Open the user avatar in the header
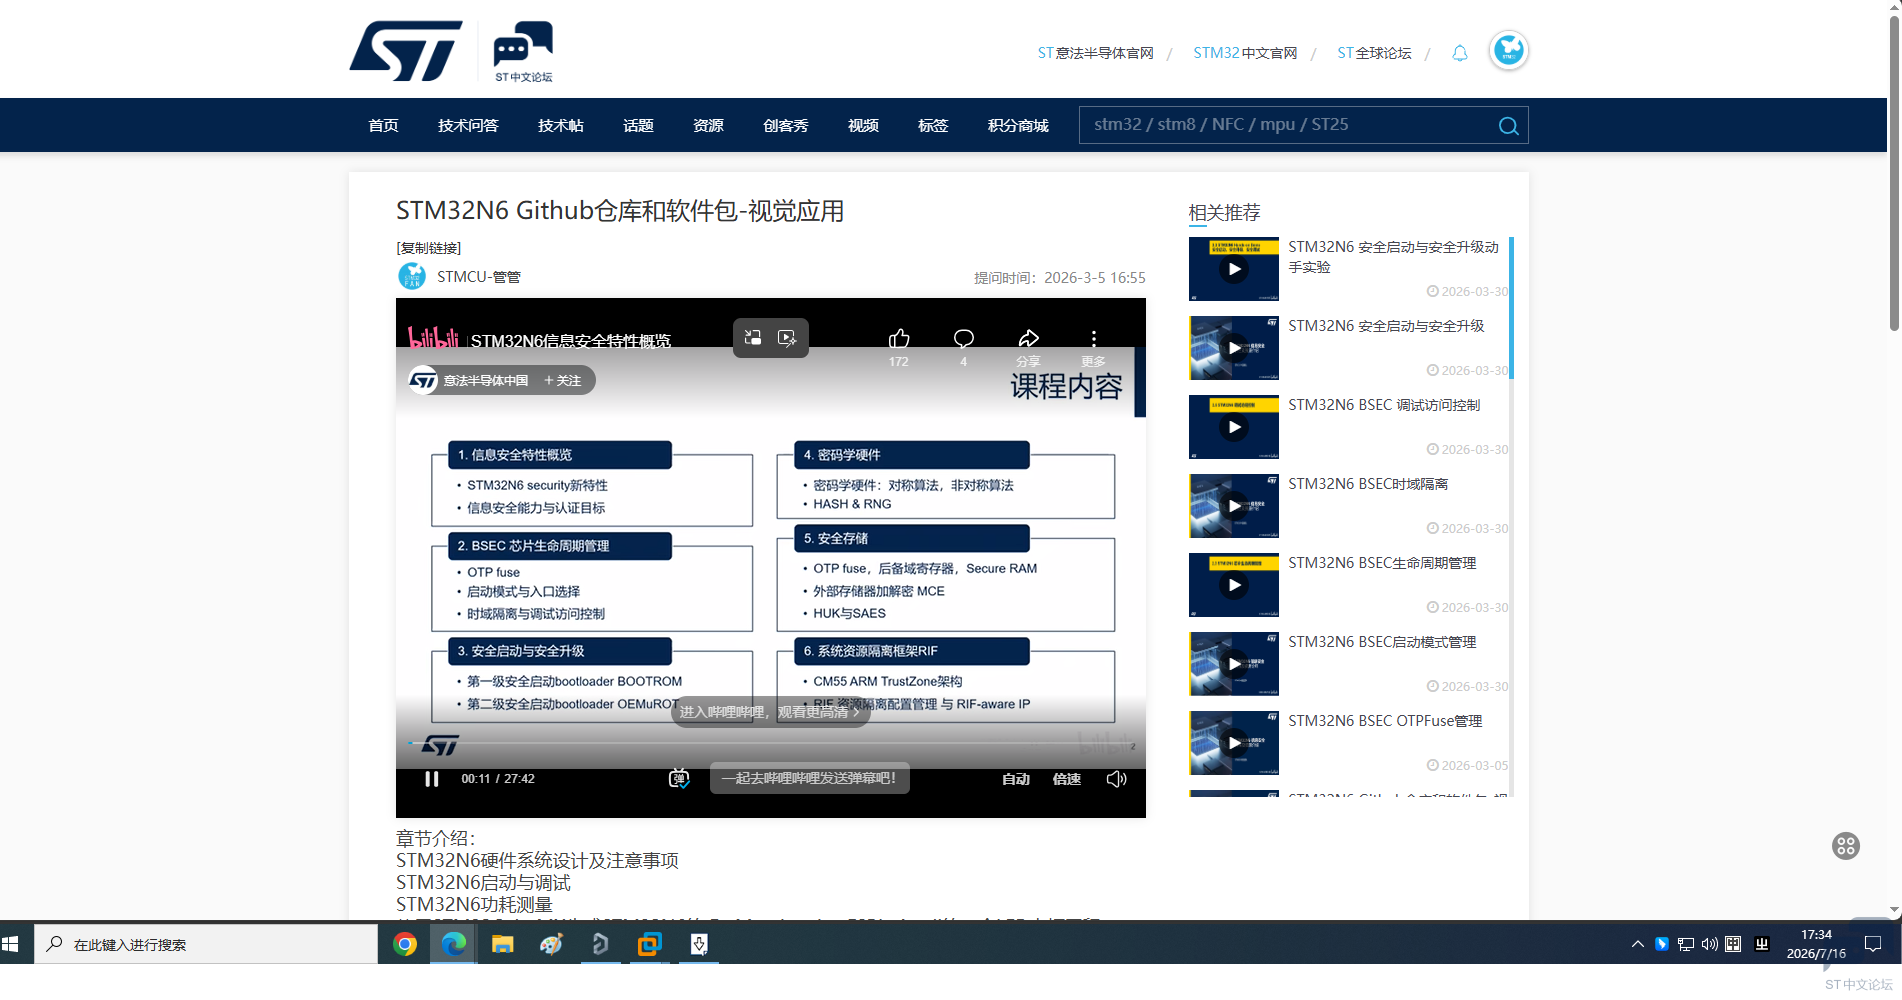The image size is (1902, 1000). [x=1508, y=50]
